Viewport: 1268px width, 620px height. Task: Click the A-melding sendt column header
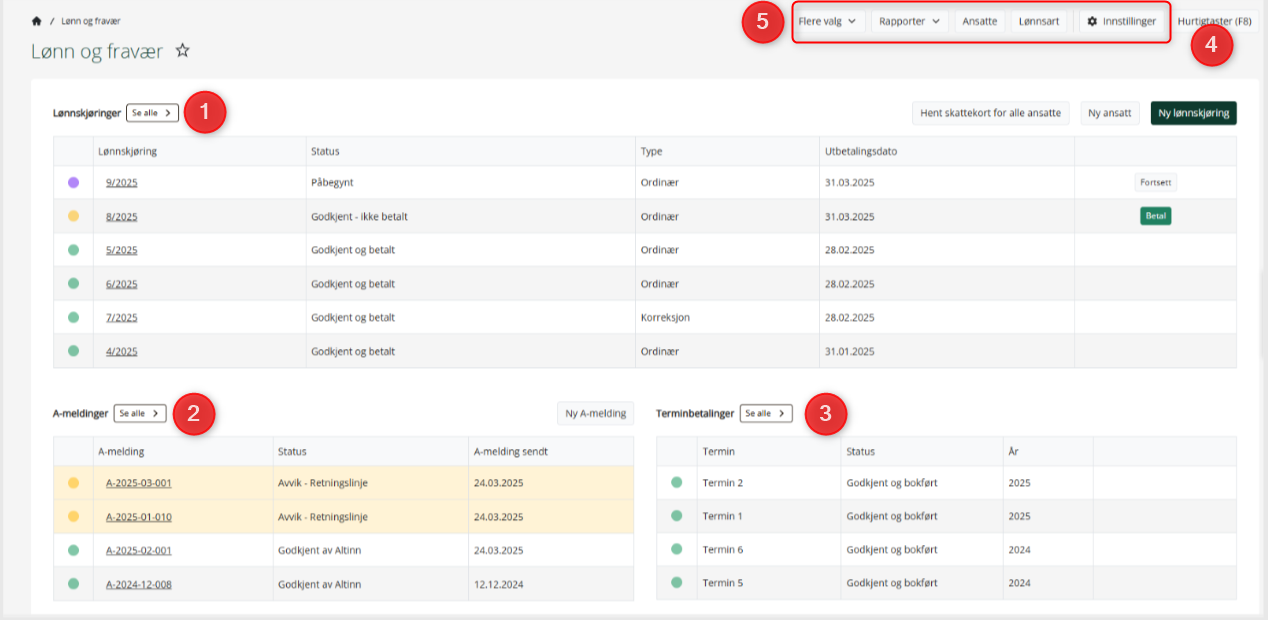[x=510, y=452]
